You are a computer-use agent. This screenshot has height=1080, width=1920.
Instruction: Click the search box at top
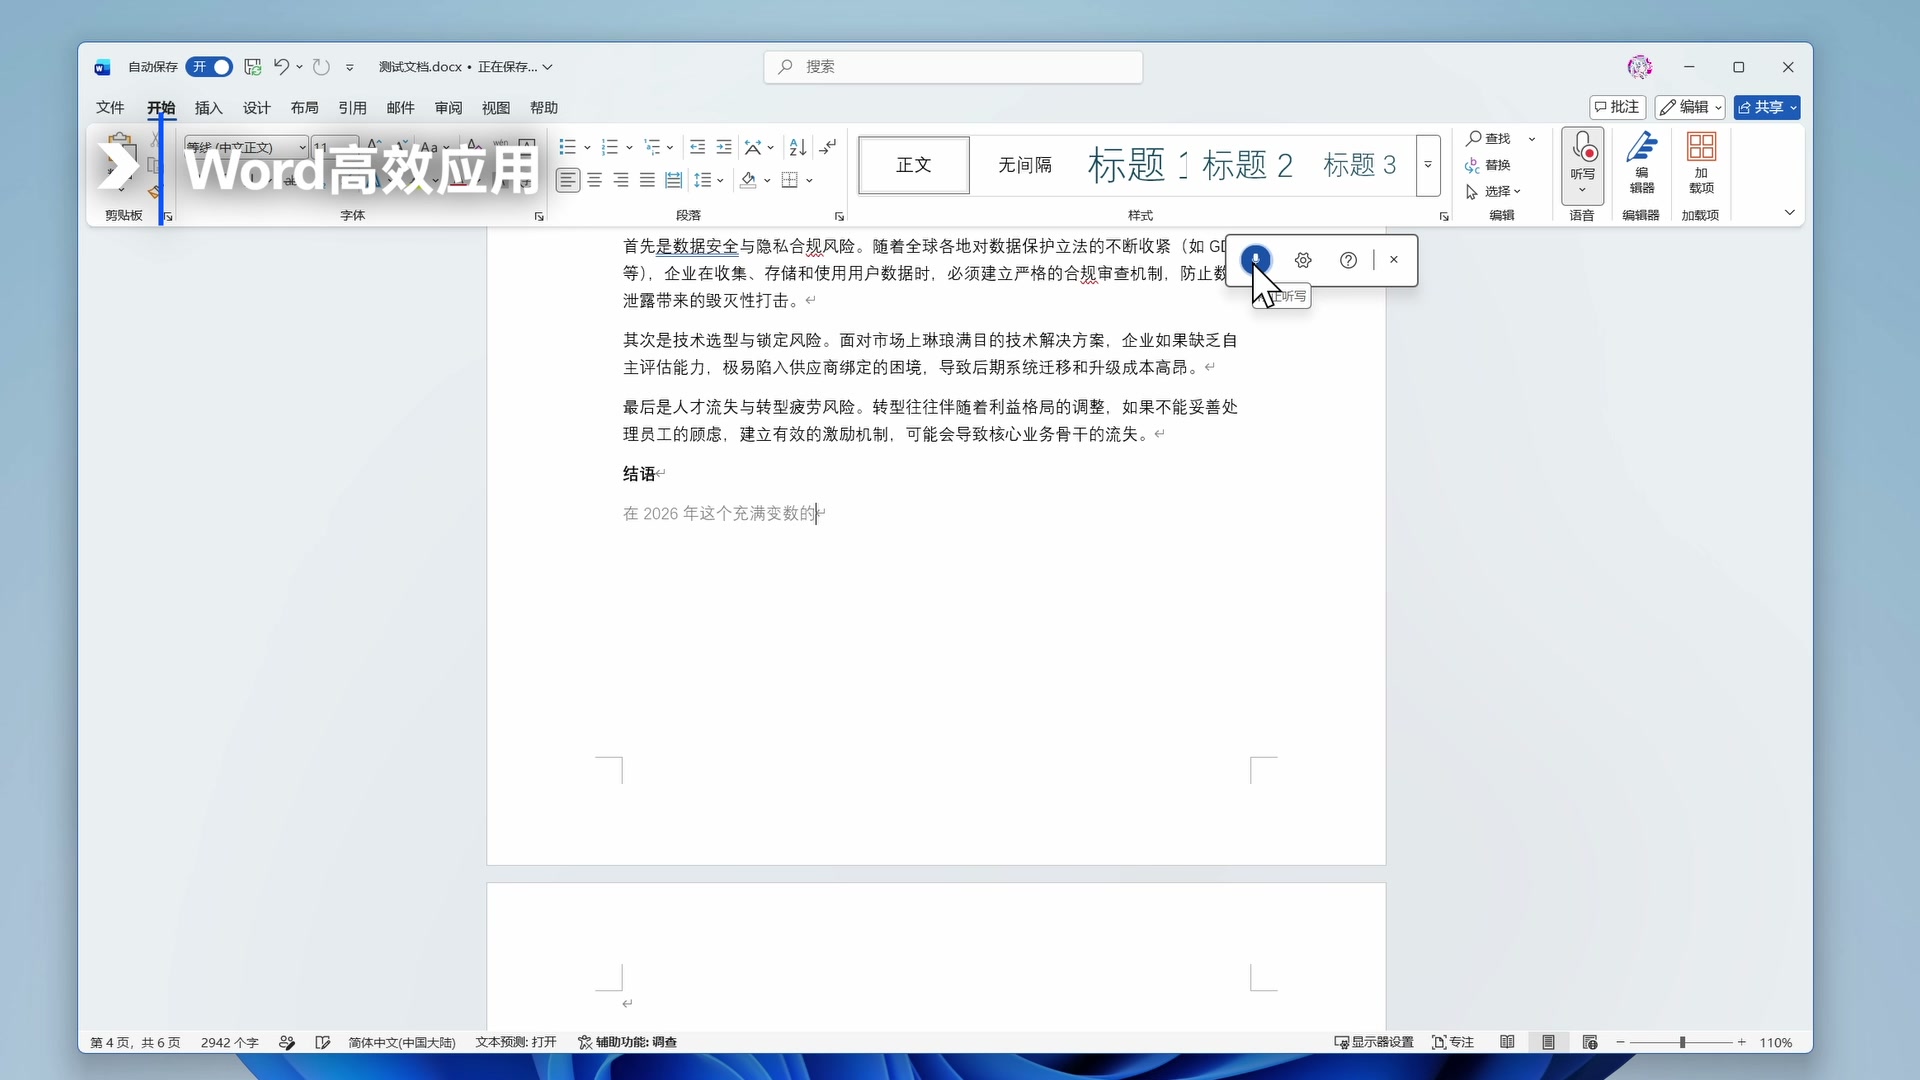953,67
